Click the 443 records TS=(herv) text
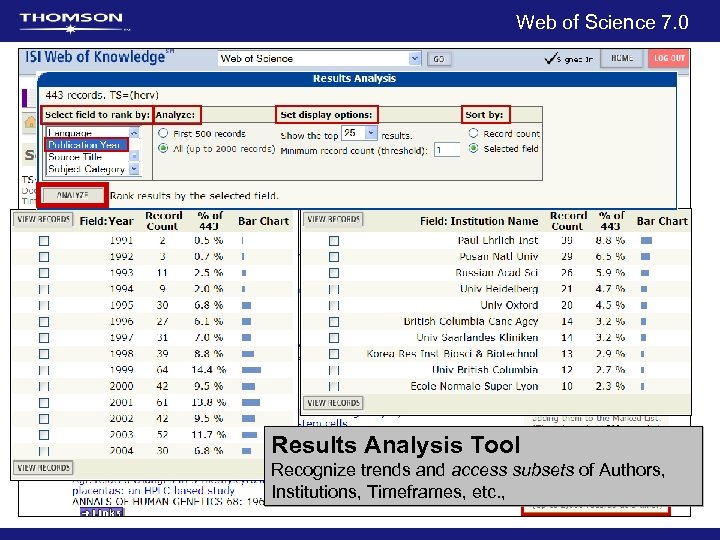The image size is (720, 540). 102,95
